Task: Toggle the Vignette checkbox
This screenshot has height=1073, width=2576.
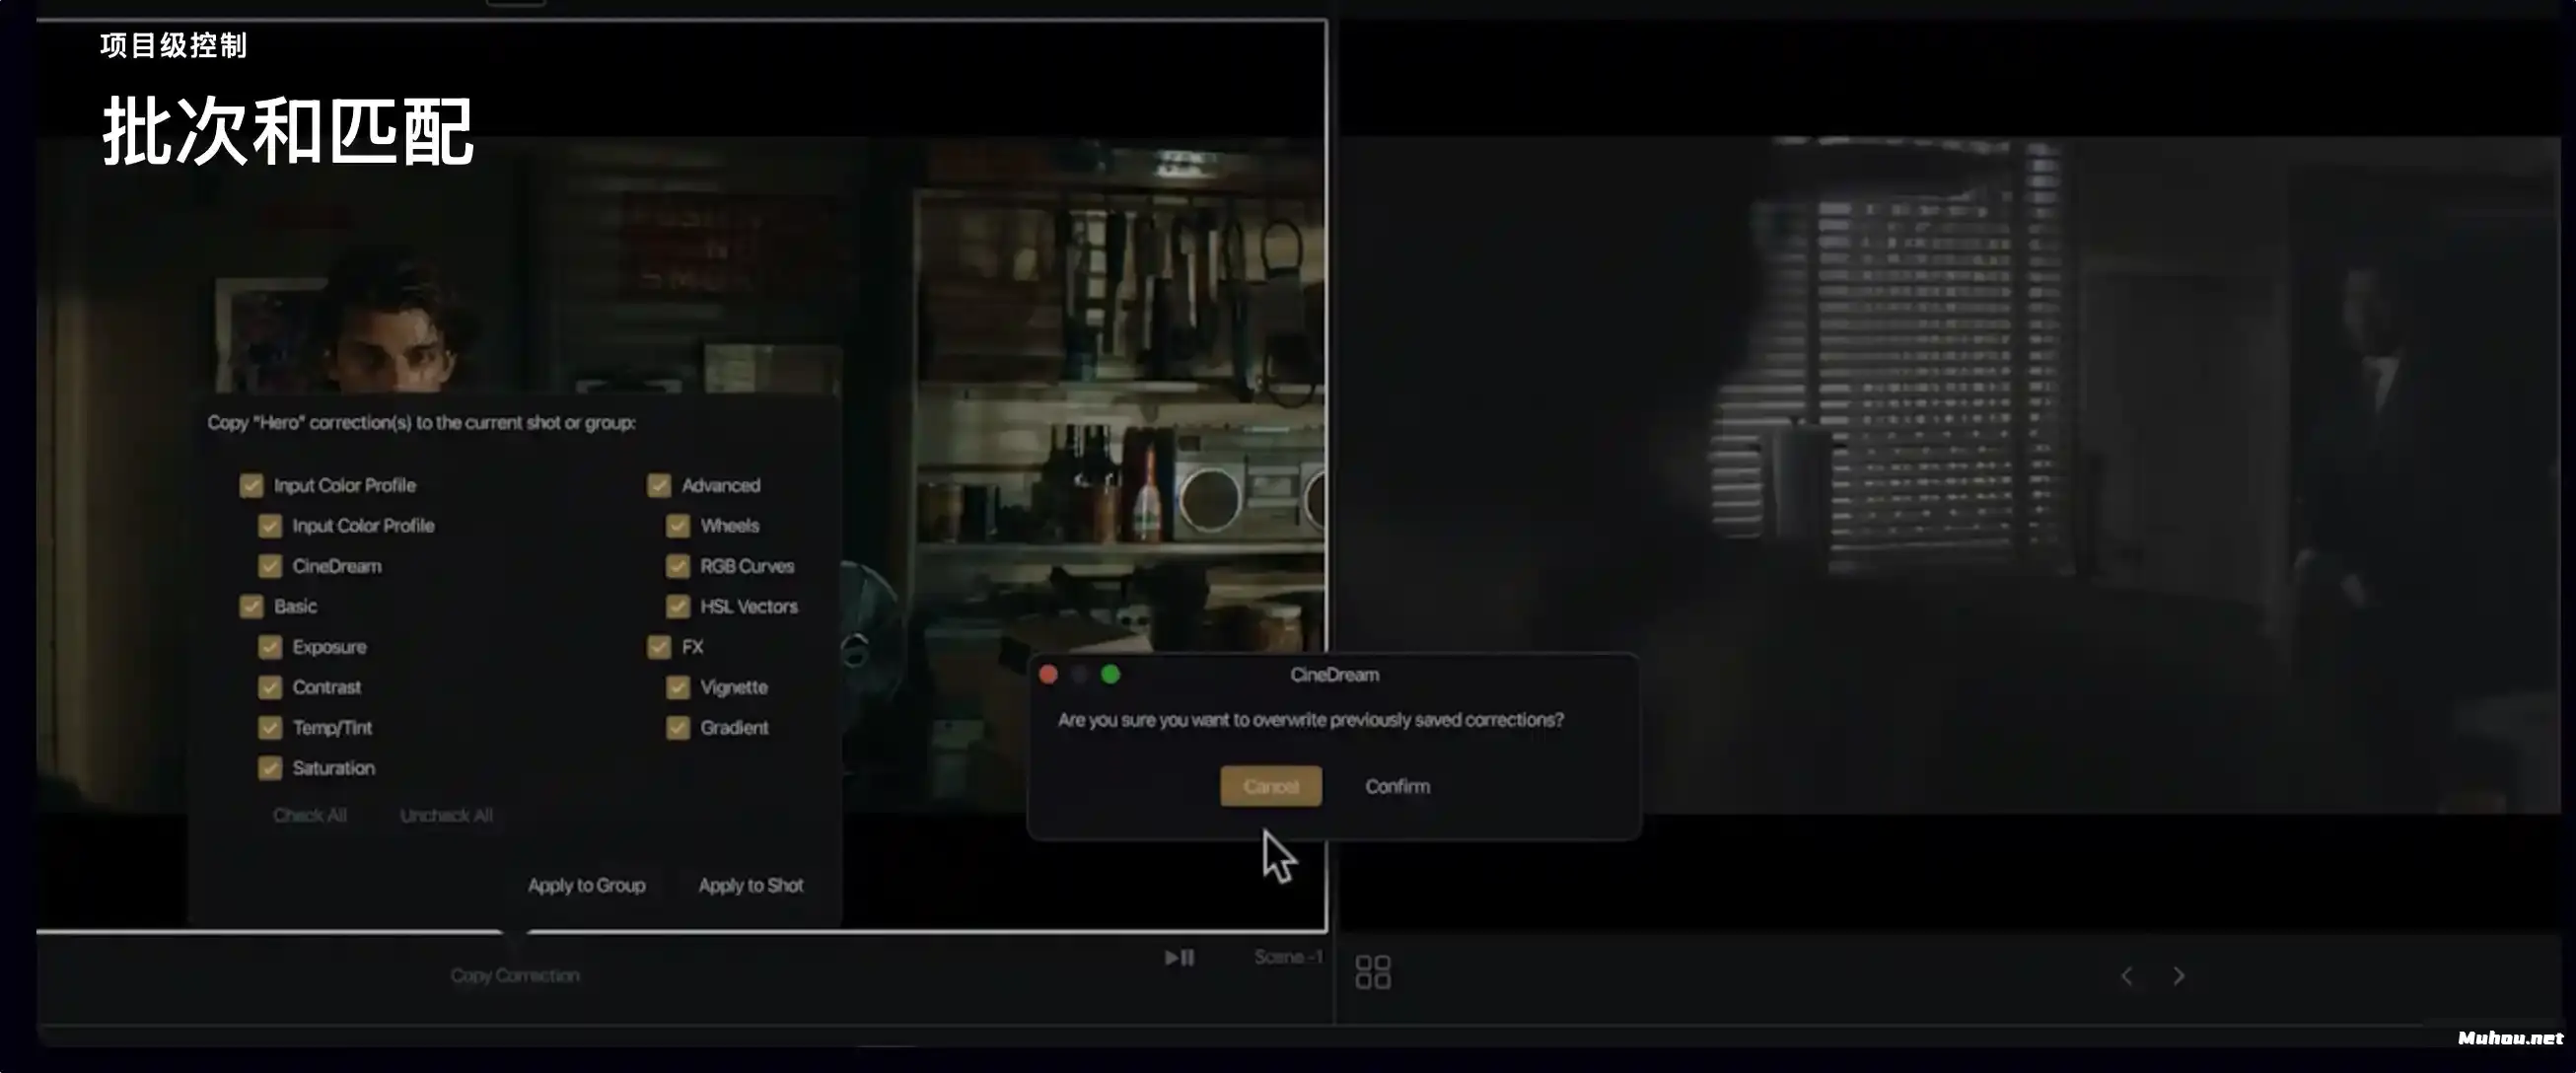Action: pyautogui.click(x=678, y=687)
